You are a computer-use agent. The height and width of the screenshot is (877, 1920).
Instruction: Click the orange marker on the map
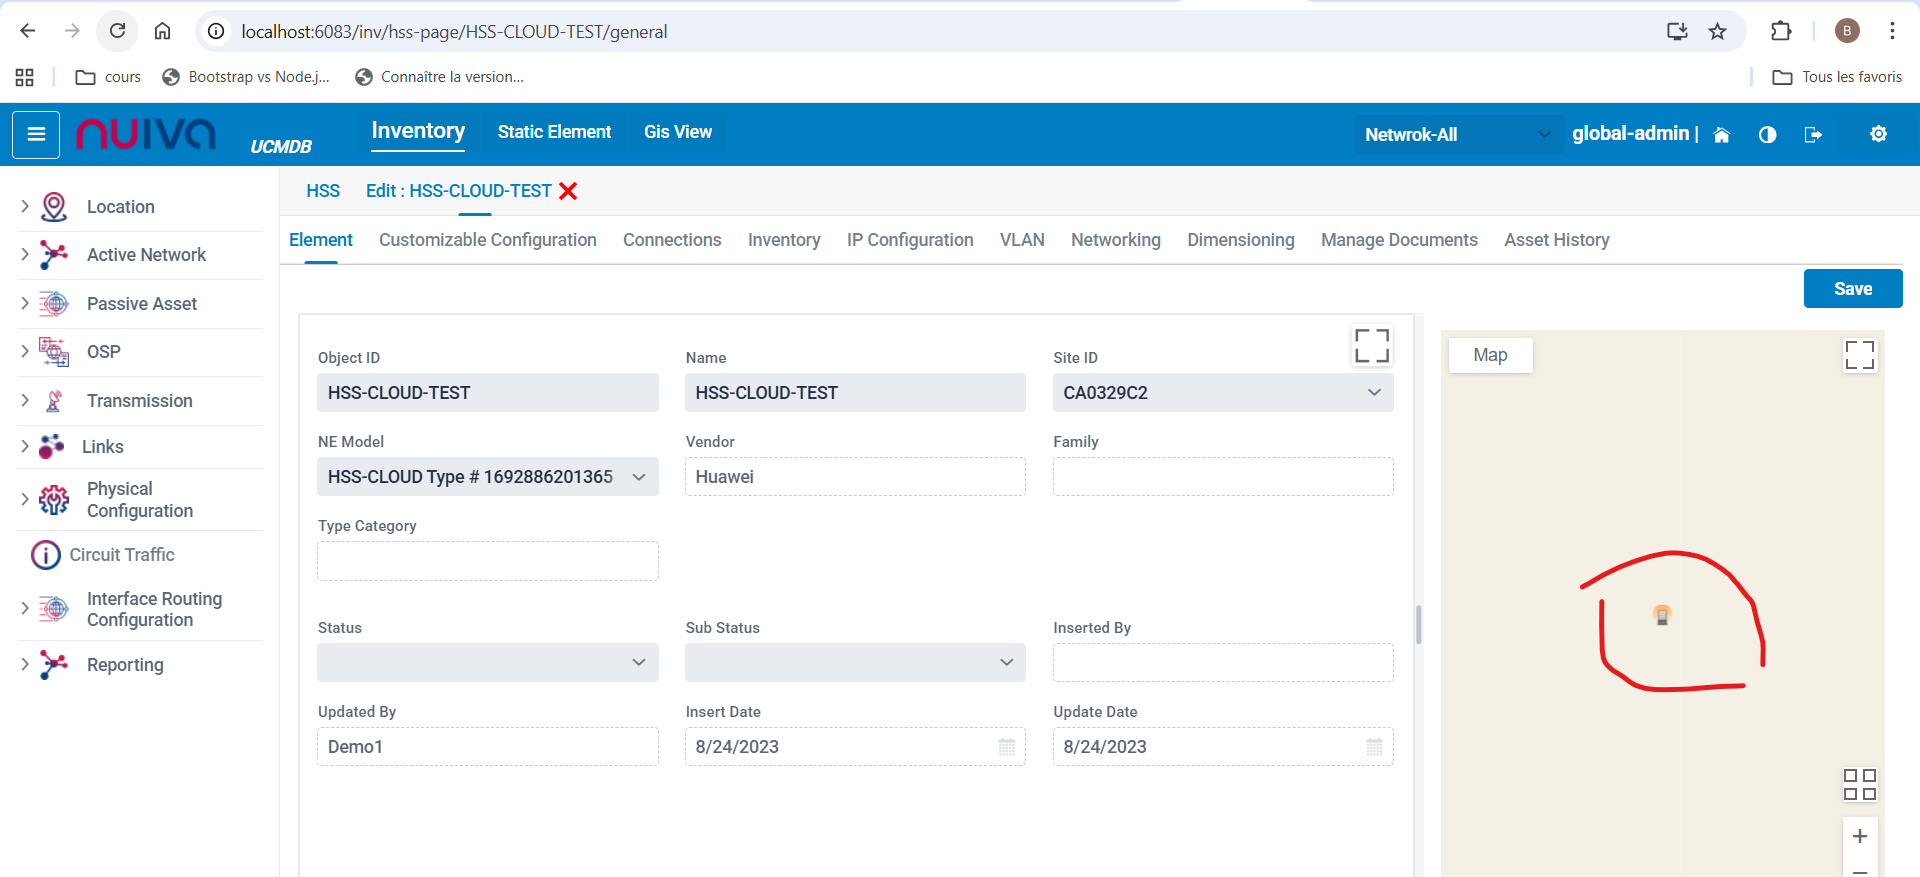pyautogui.click(x=1662, y=615)
